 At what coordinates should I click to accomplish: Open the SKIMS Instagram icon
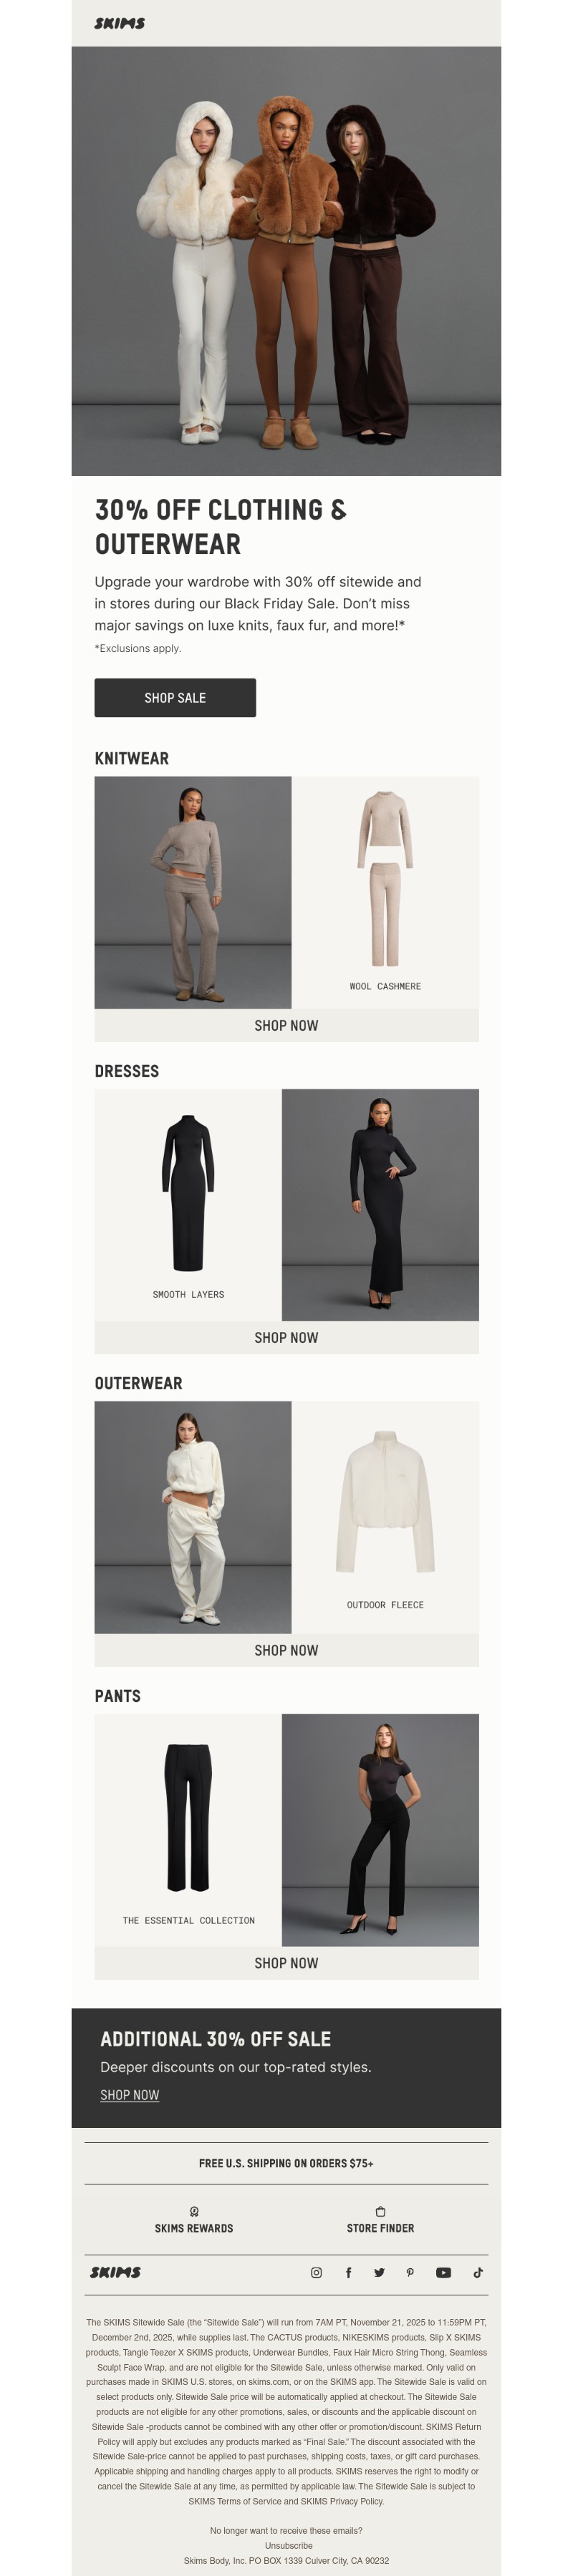click(316, 2272)
